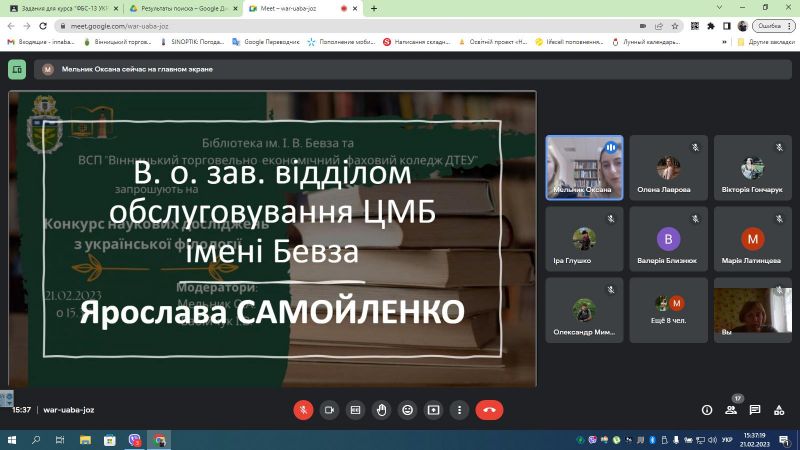Open the 'Ещё 8 чел.' tile
800x450 pixels.
coord(668,310)
